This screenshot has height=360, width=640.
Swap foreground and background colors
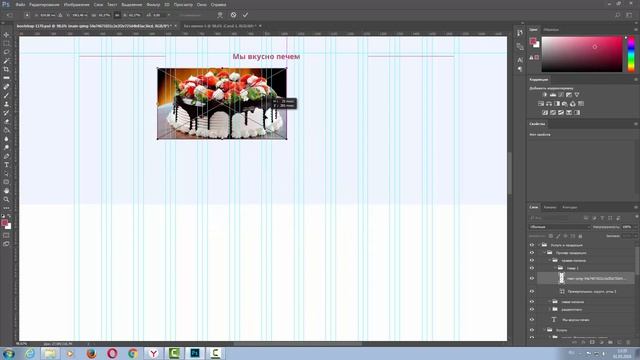coord(9,216)
